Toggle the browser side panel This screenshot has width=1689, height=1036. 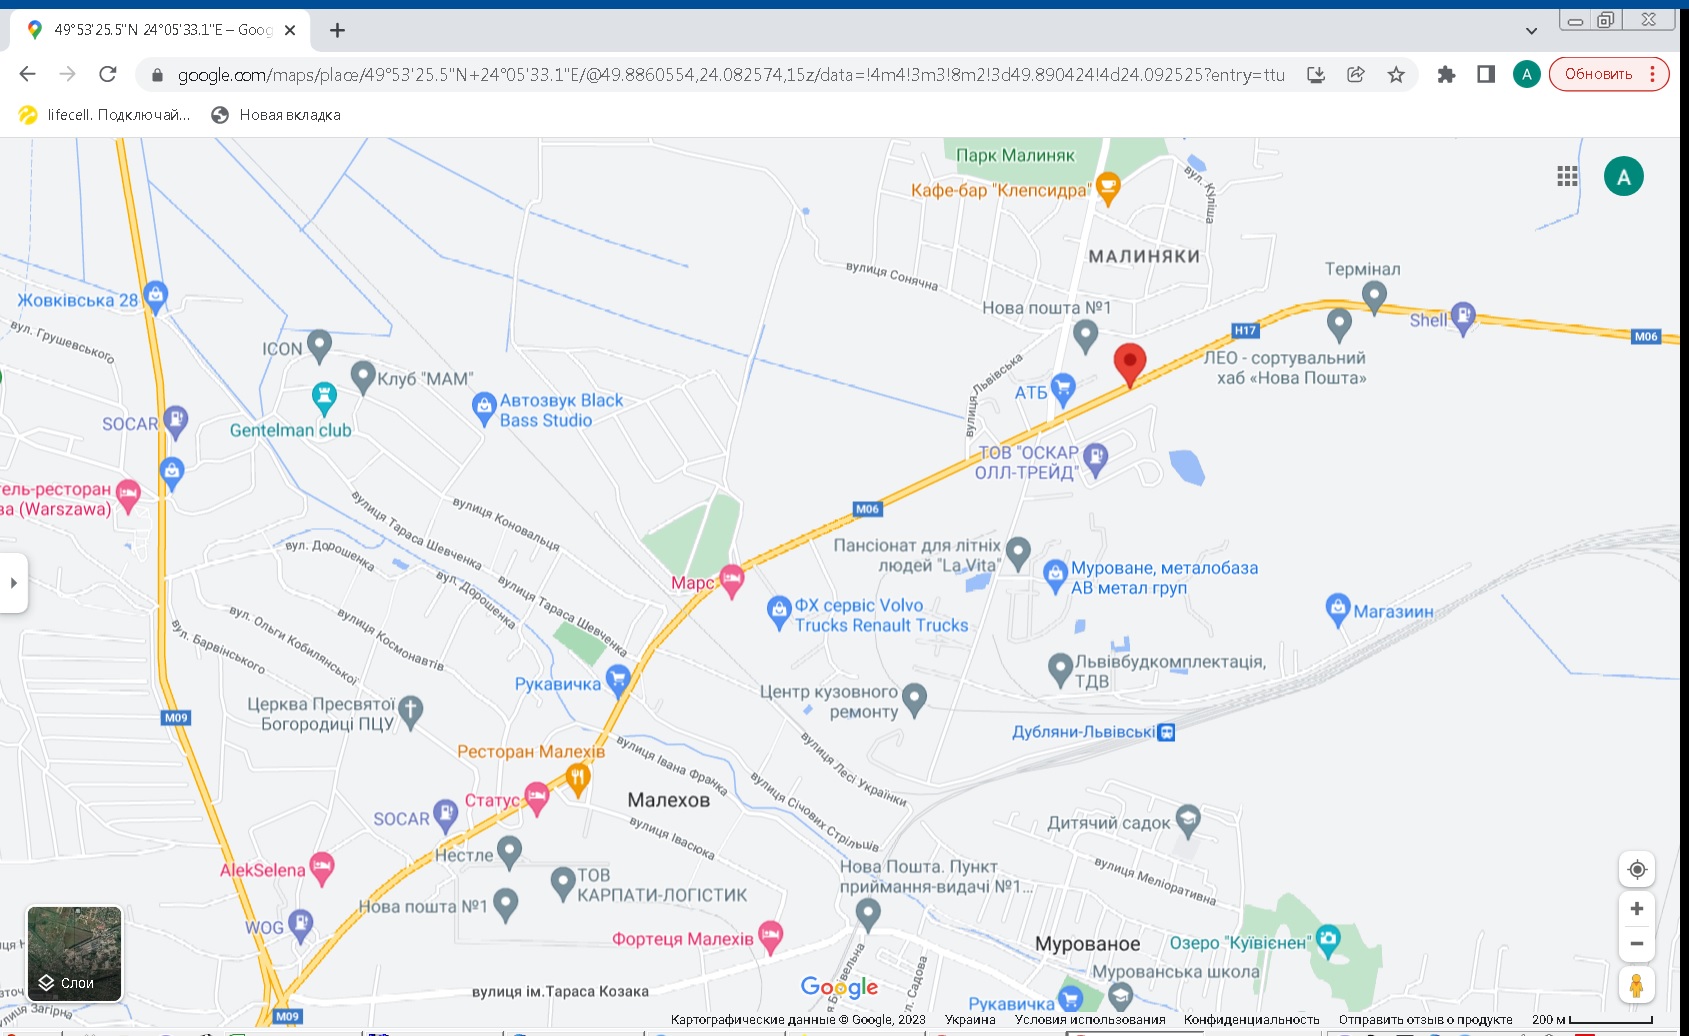[1486, 74]
